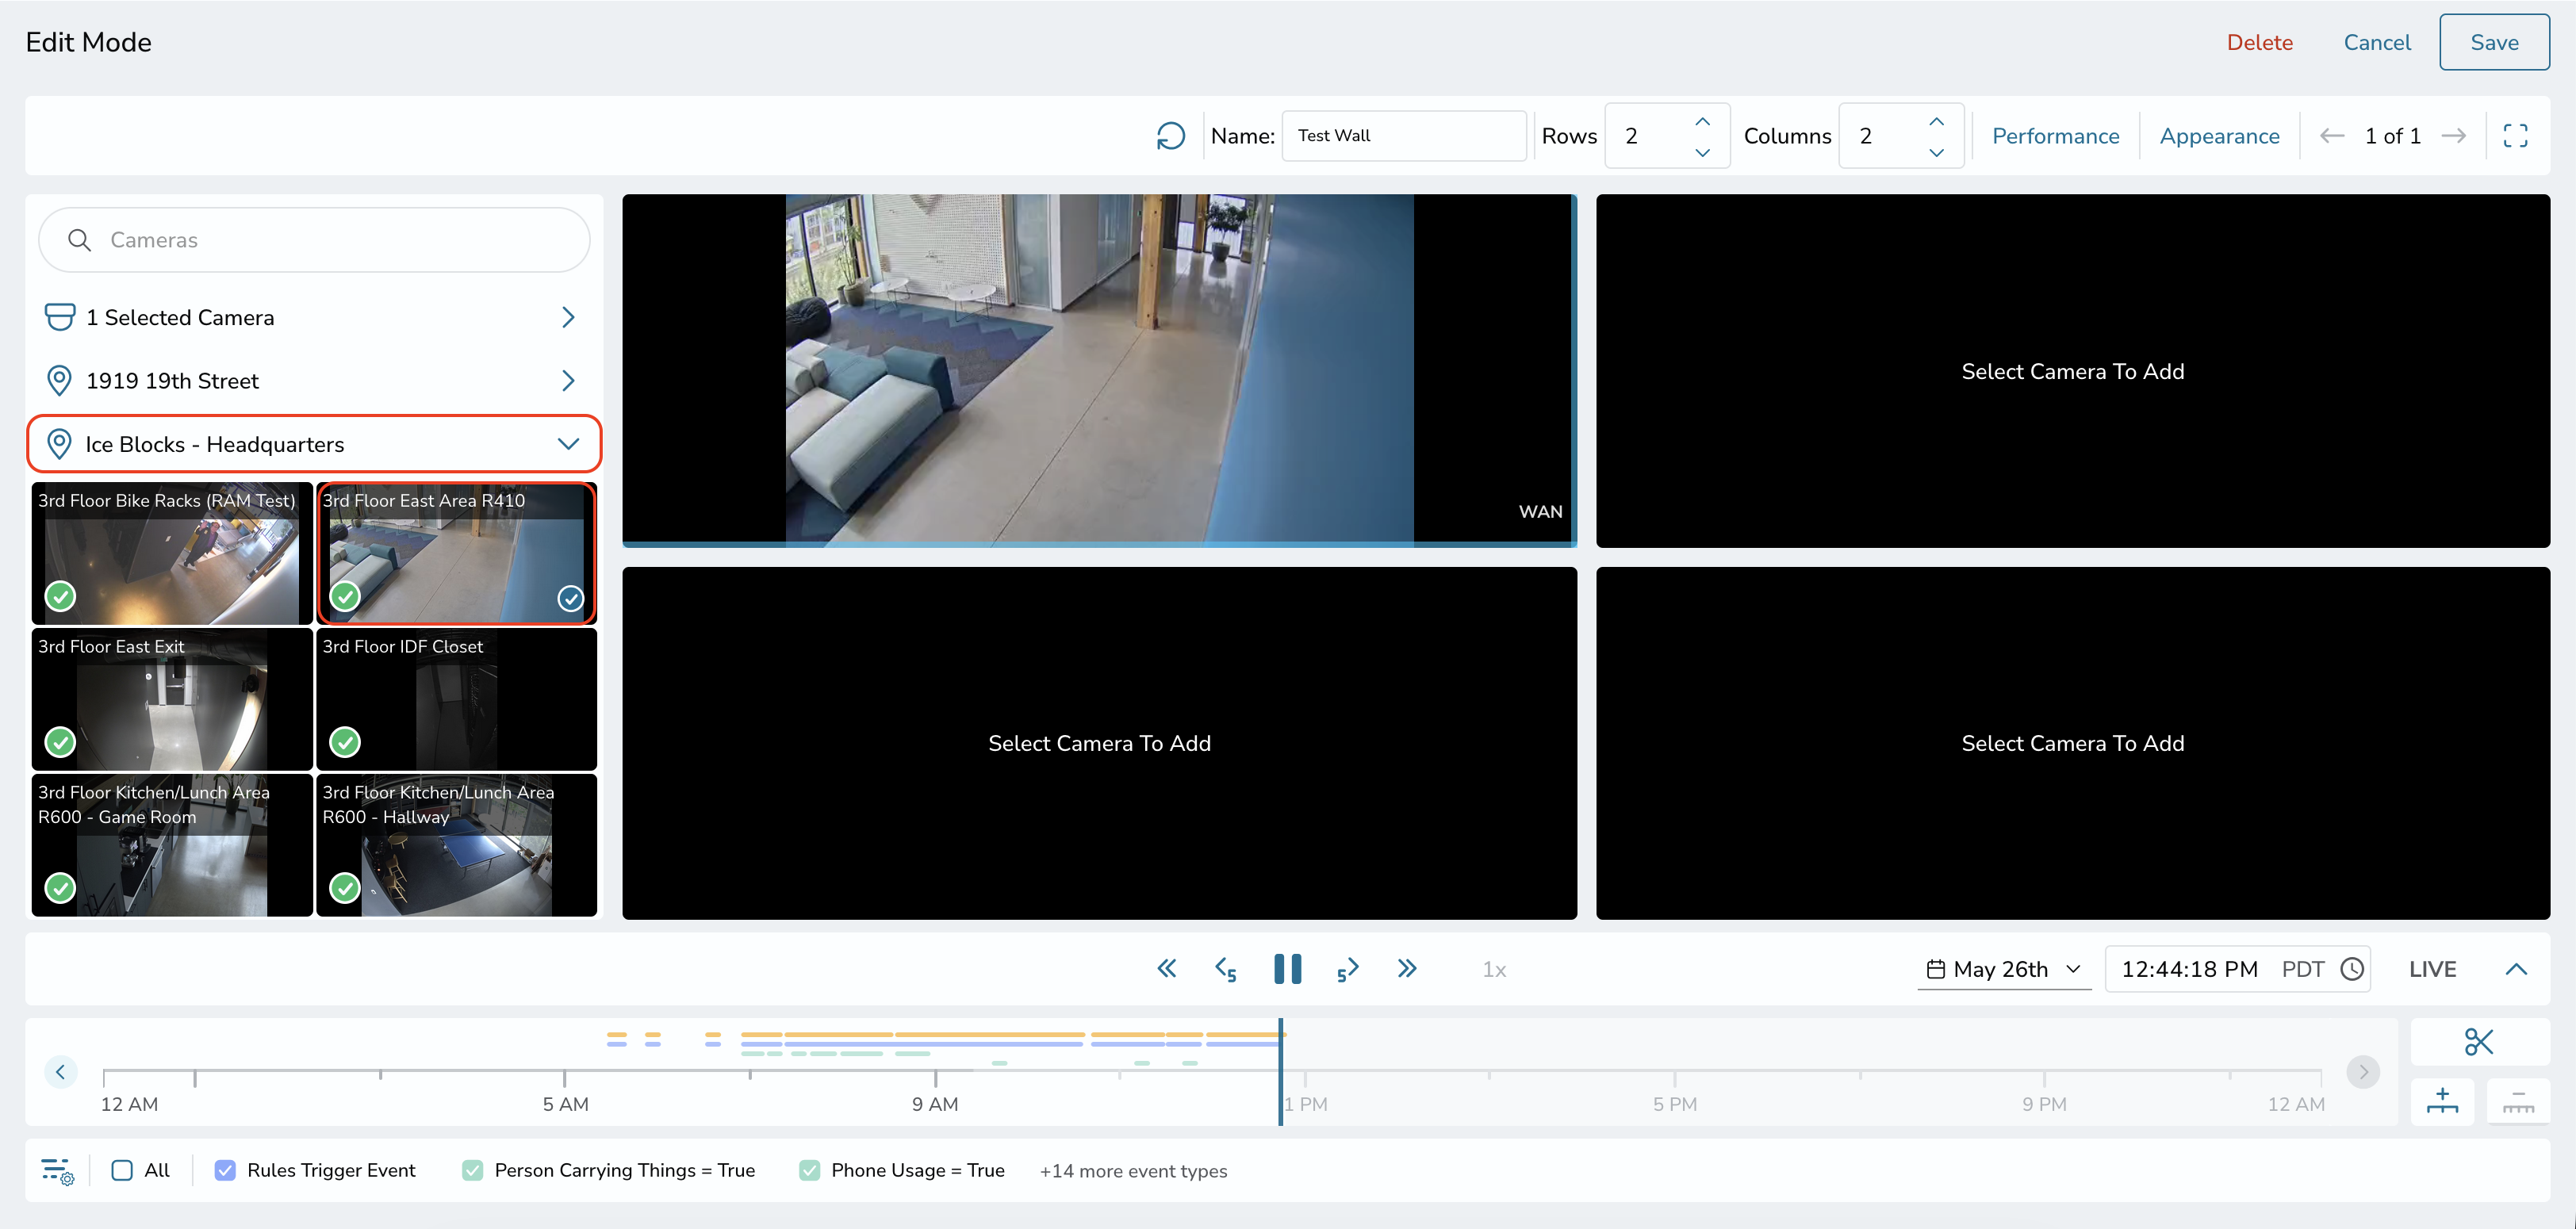
Task: Decrease the Columns value
Action: click(x=1936, y=152)
